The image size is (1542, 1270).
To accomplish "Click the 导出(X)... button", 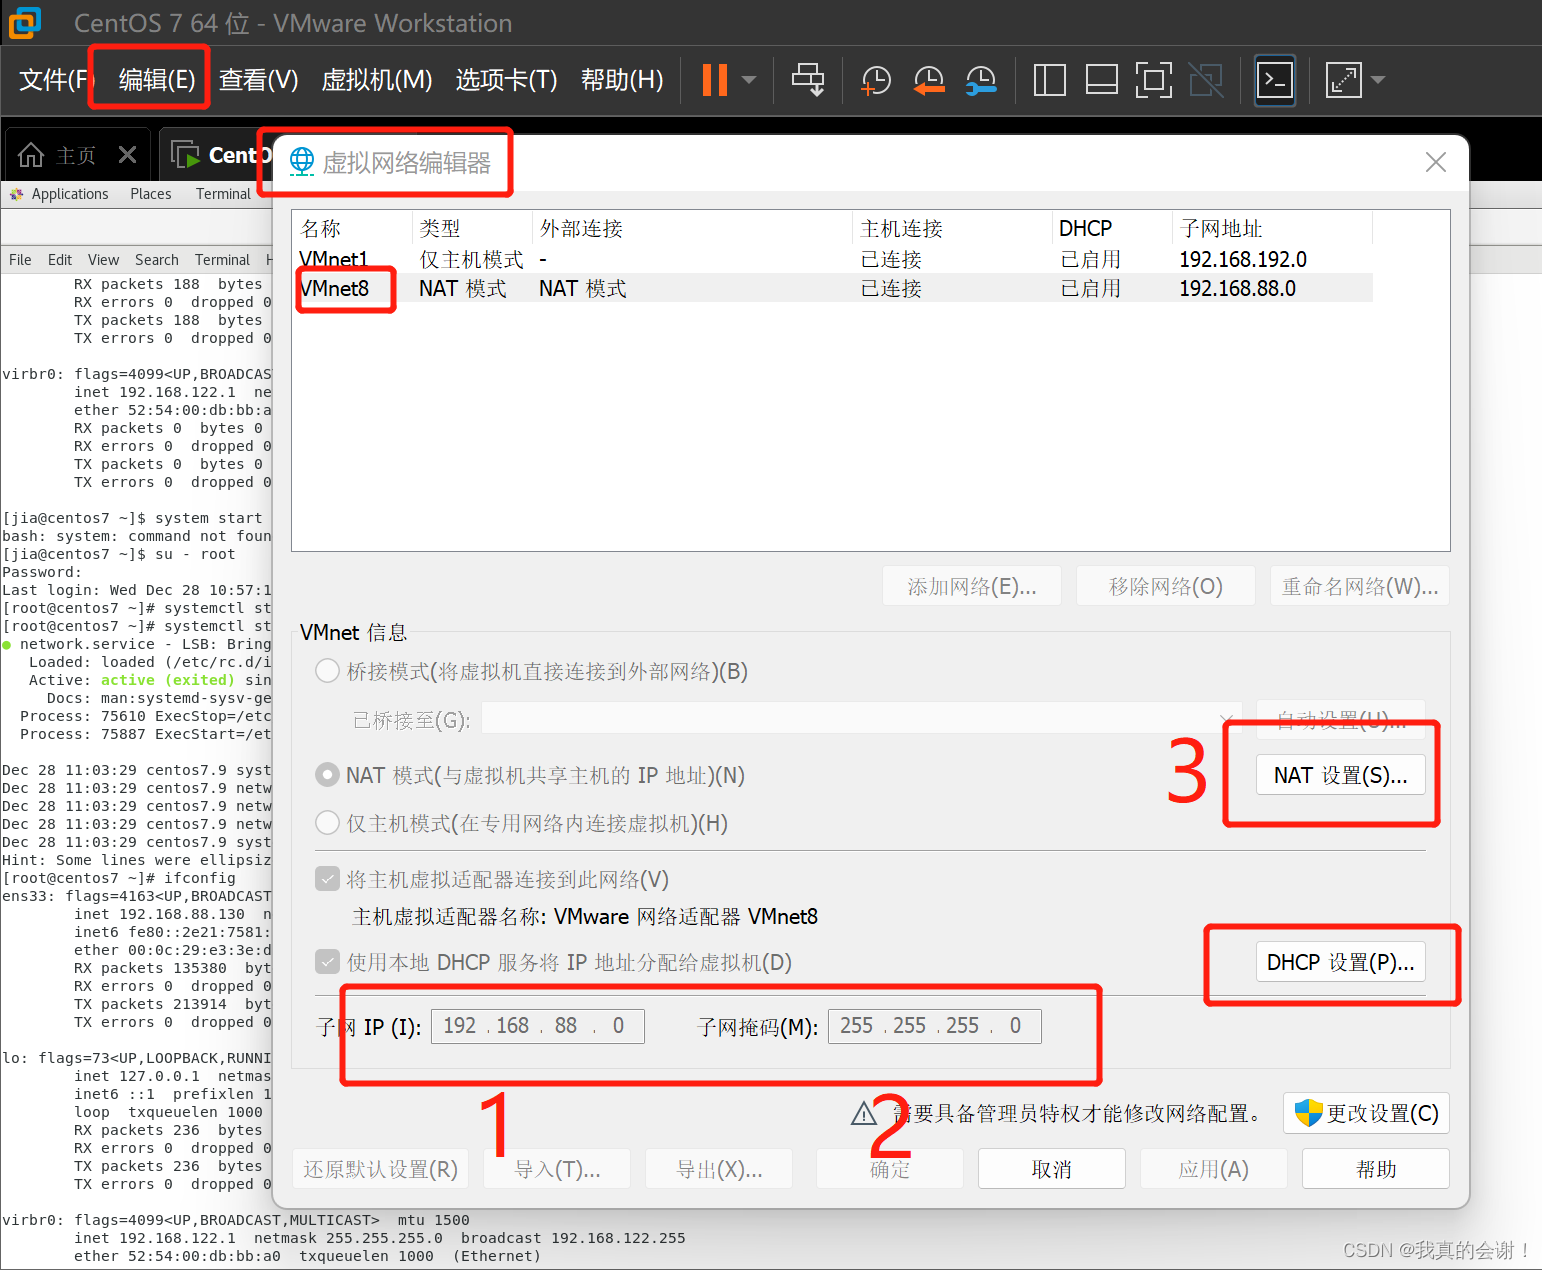I will [x=719, y=1169].
